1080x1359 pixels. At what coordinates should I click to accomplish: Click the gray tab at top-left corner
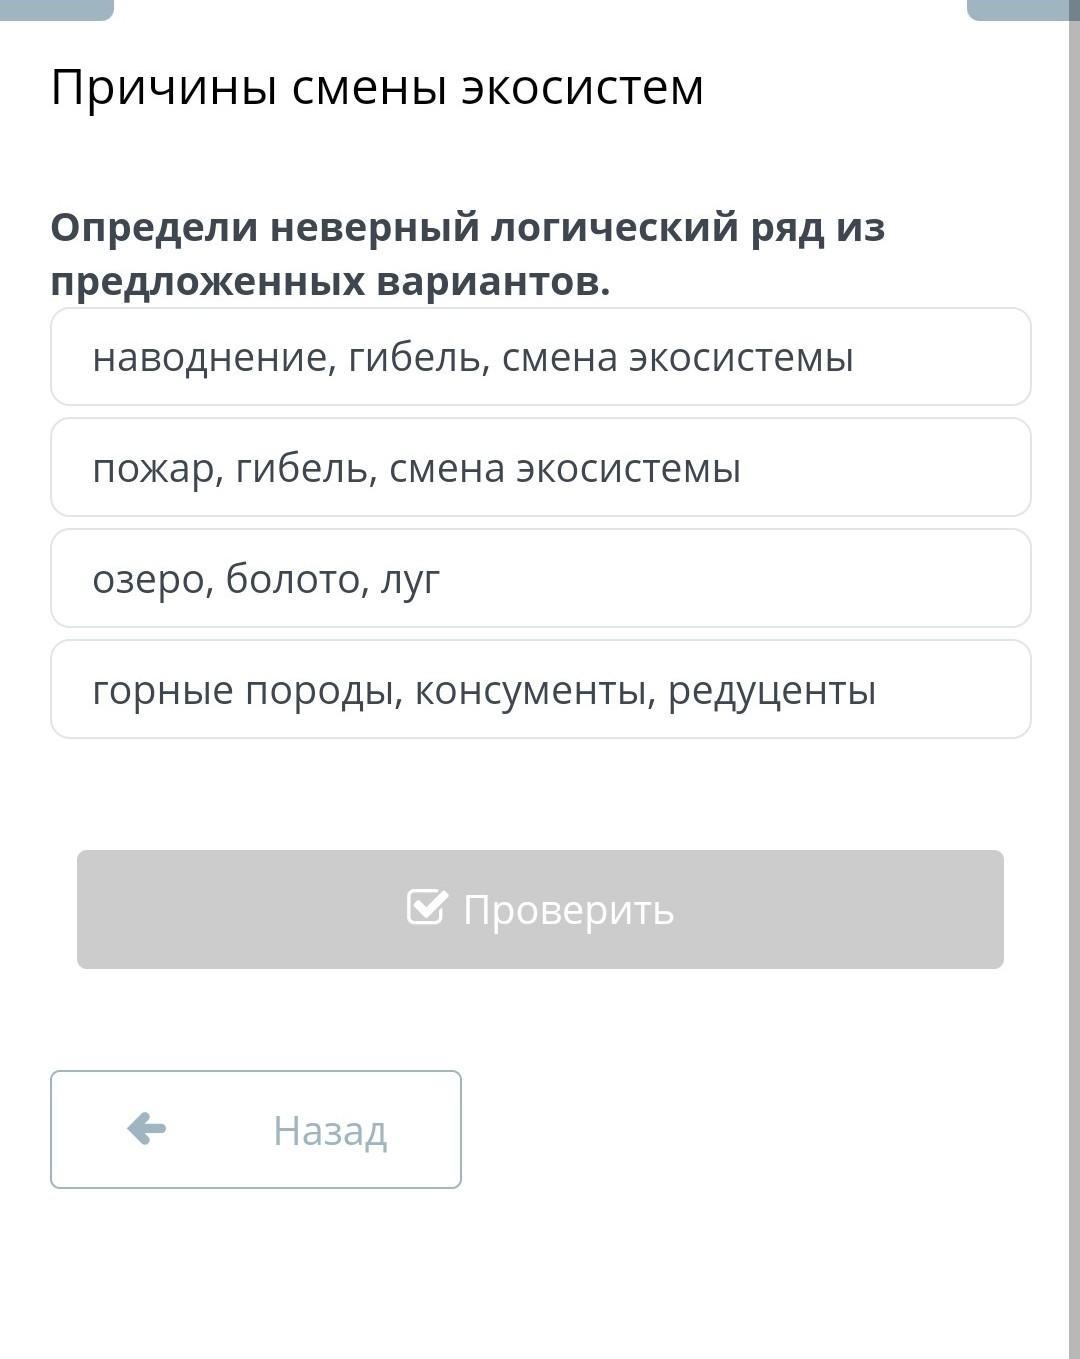coord(57,10)
